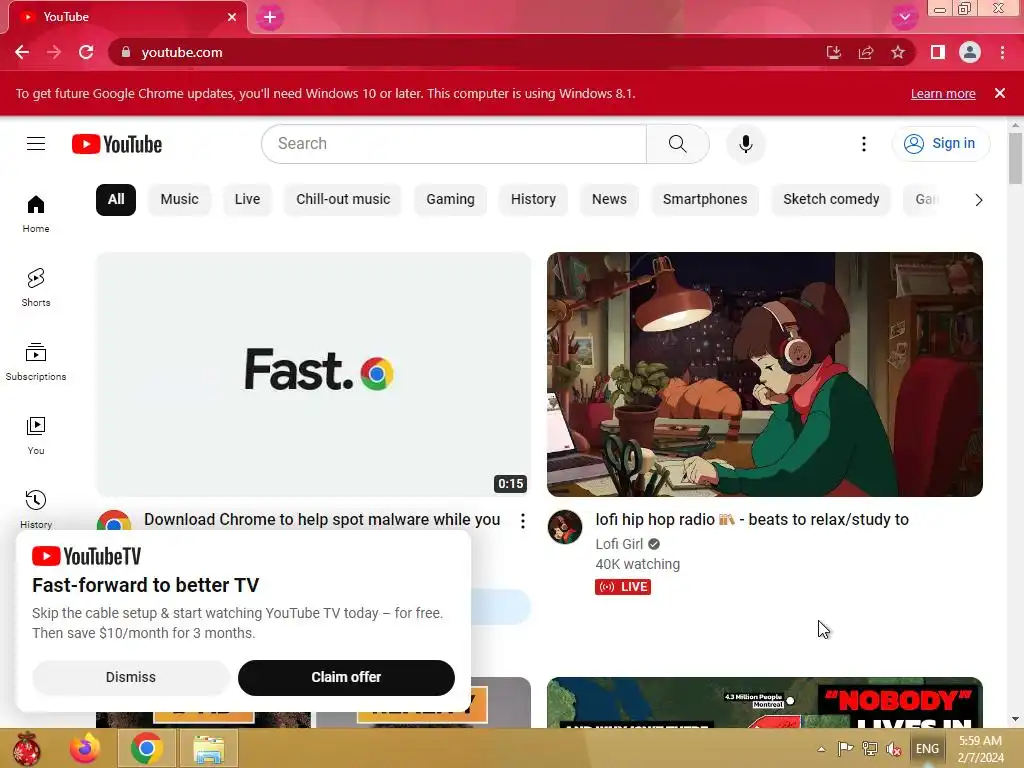1024x768 pixels.
Task: Open the NOBODY LIVES IN video thumbnail
Action: [x=765, y=703]
